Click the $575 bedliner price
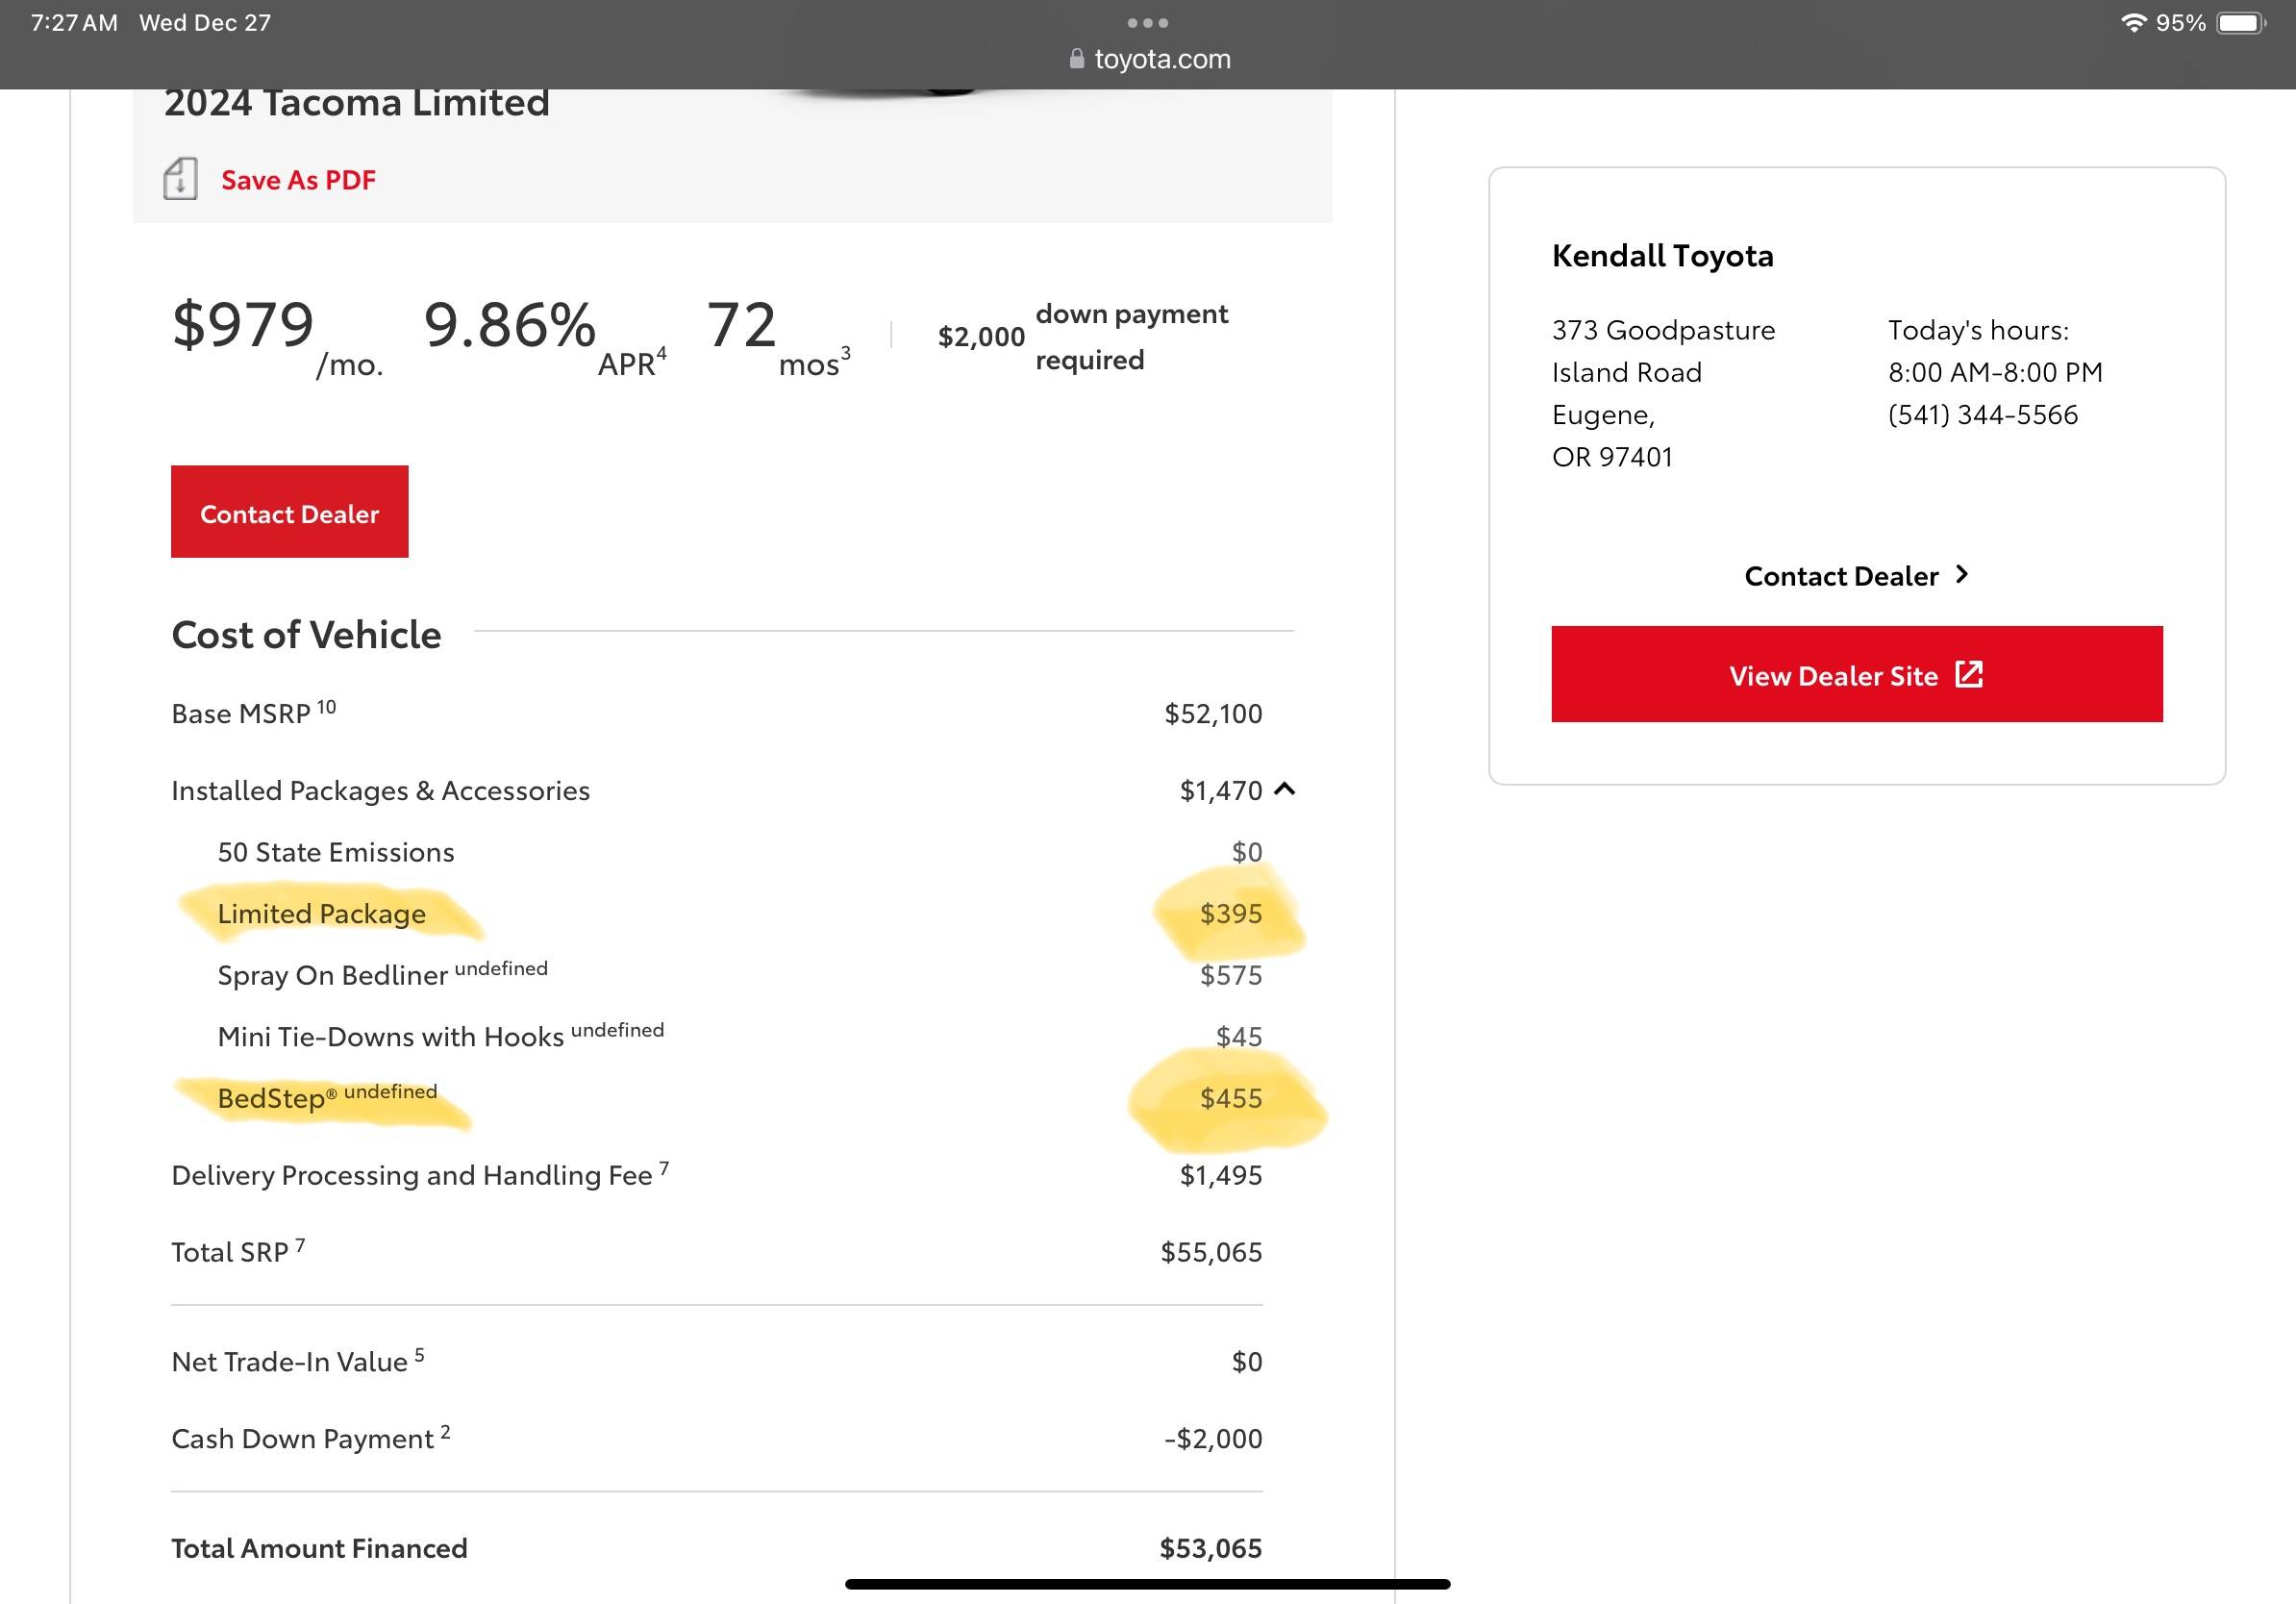This screenshot has height=1604, width=2296. coord(1230,975)
